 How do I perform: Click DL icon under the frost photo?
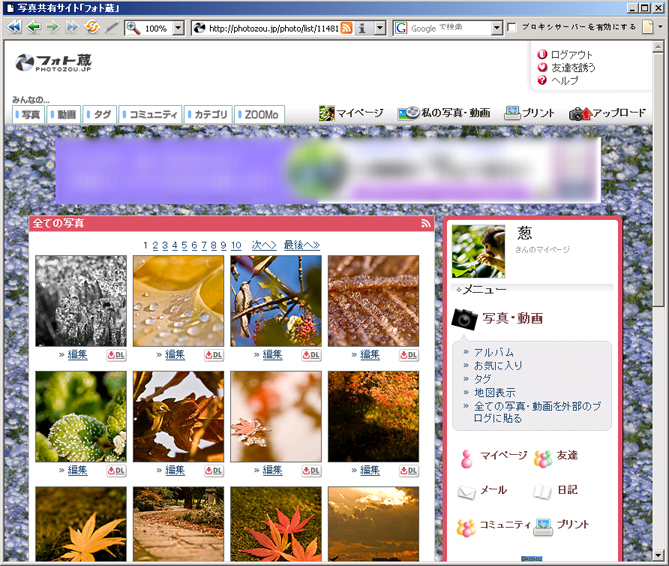click(x=116, y=355)
